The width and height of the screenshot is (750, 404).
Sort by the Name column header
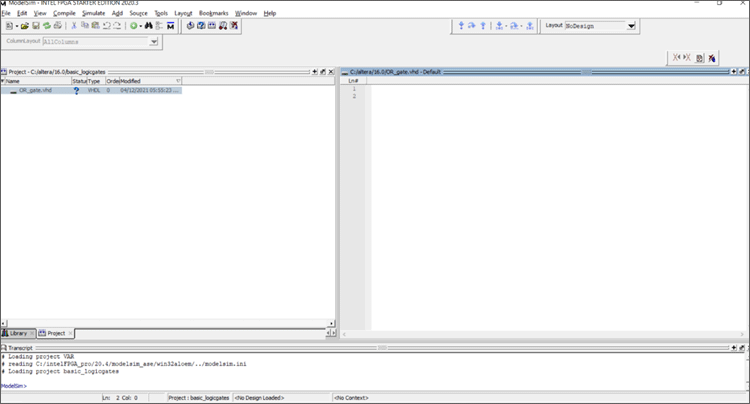[36, 81]
